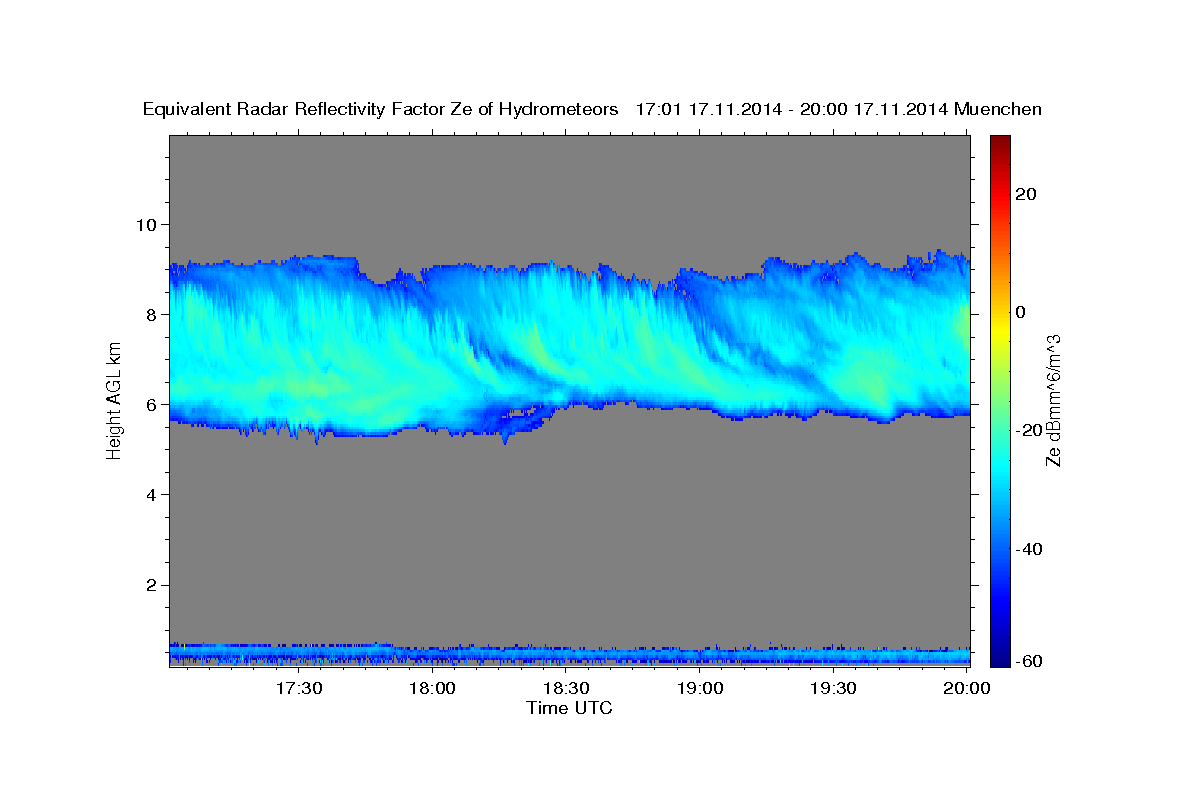Image resolution: width=1200 pixels, height=800 pixels.
Task: Click the colorbar value '-40'
Action: click(1027, 549)
